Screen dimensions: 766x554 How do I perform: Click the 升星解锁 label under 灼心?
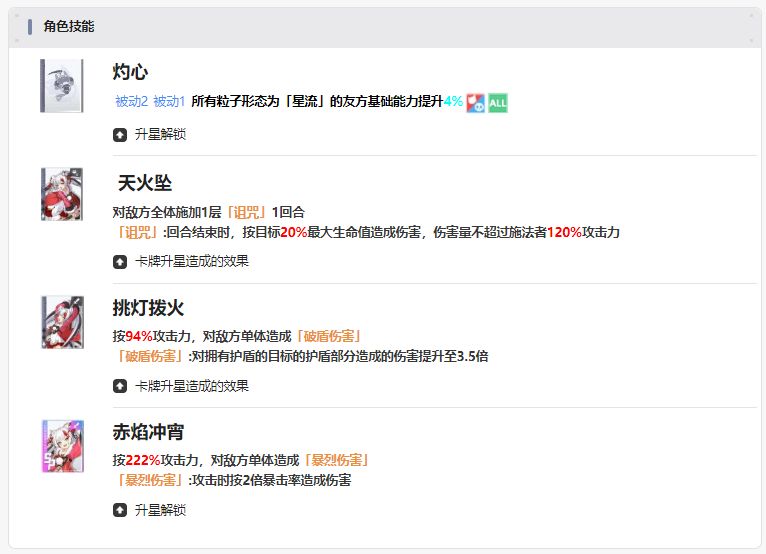pyautogui.click(x=160, y=134)
